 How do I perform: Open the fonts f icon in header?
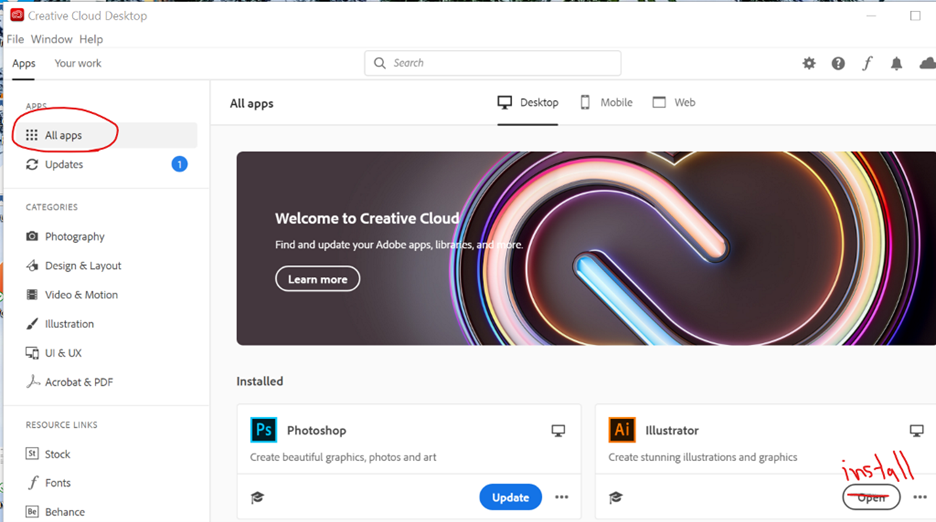coord(867,63)
